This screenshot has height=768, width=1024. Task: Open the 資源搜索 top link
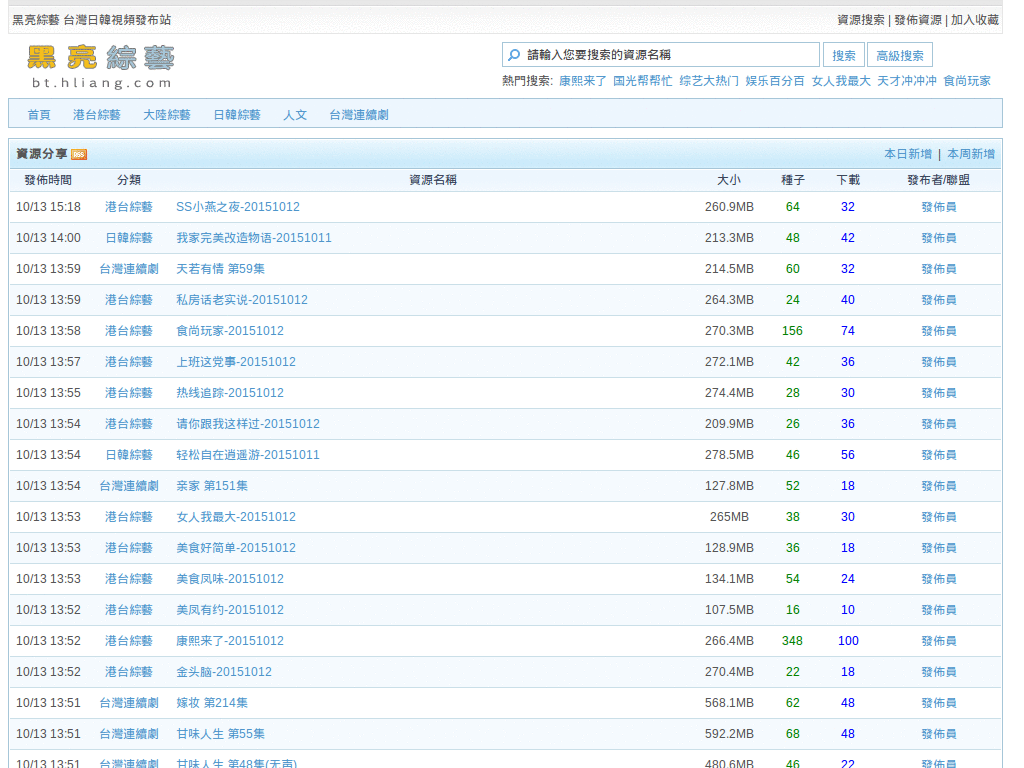coord(861,20)
